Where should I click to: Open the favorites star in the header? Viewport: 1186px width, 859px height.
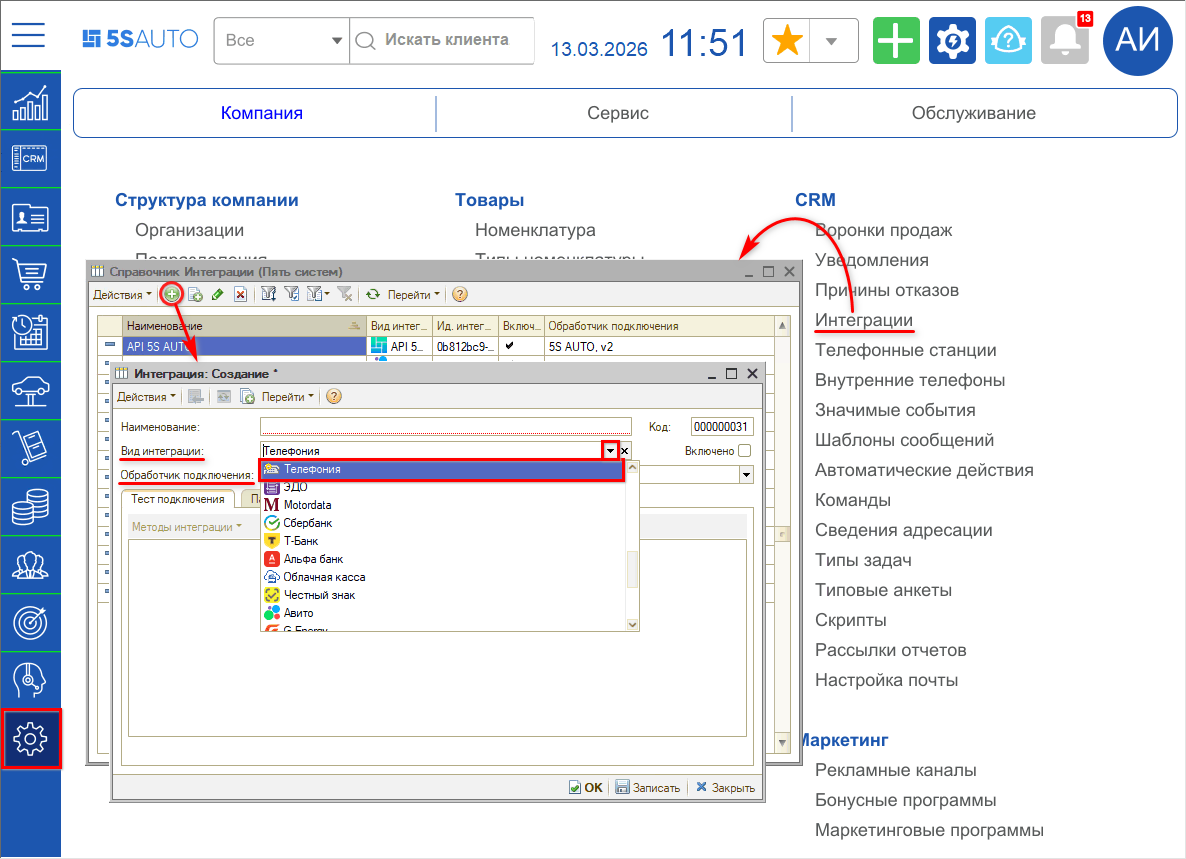786,40
